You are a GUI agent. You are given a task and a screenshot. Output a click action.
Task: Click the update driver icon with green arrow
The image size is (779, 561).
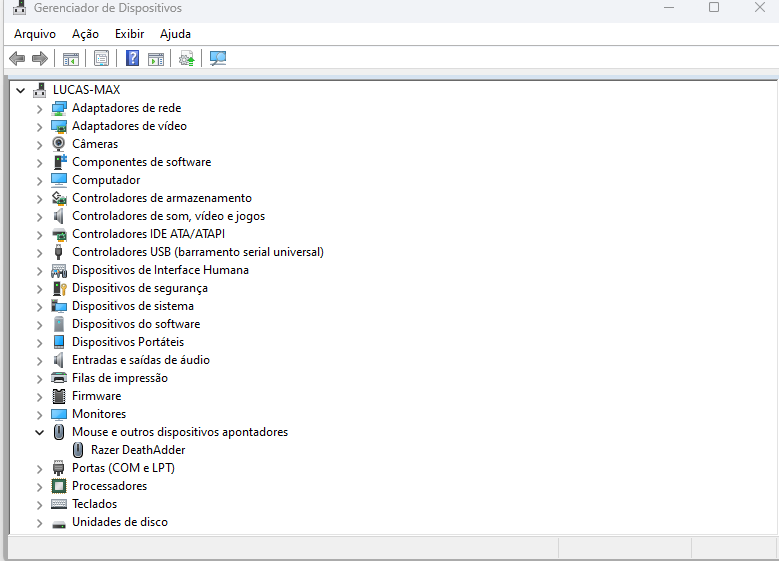[186, 59]
